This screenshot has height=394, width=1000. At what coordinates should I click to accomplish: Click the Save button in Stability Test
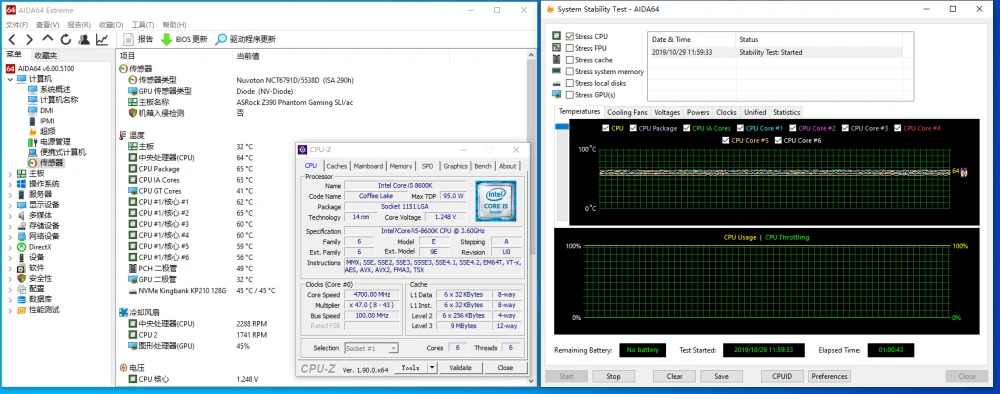[x=721, y=376]
